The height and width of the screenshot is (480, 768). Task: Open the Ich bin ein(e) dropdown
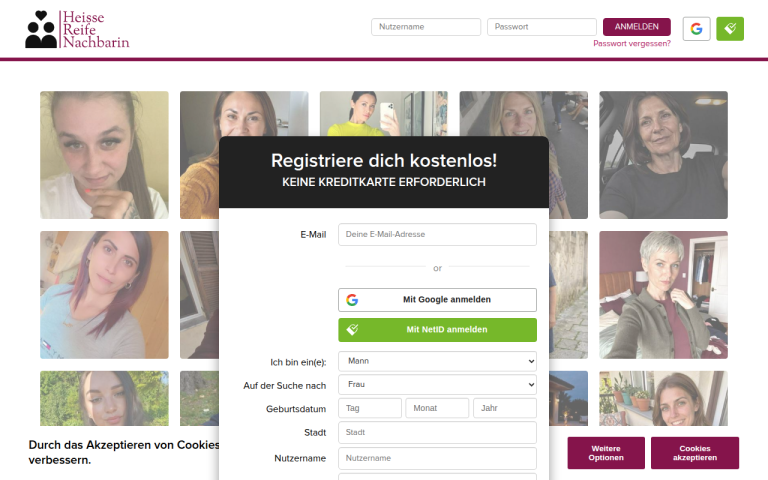tap(437, 361)
